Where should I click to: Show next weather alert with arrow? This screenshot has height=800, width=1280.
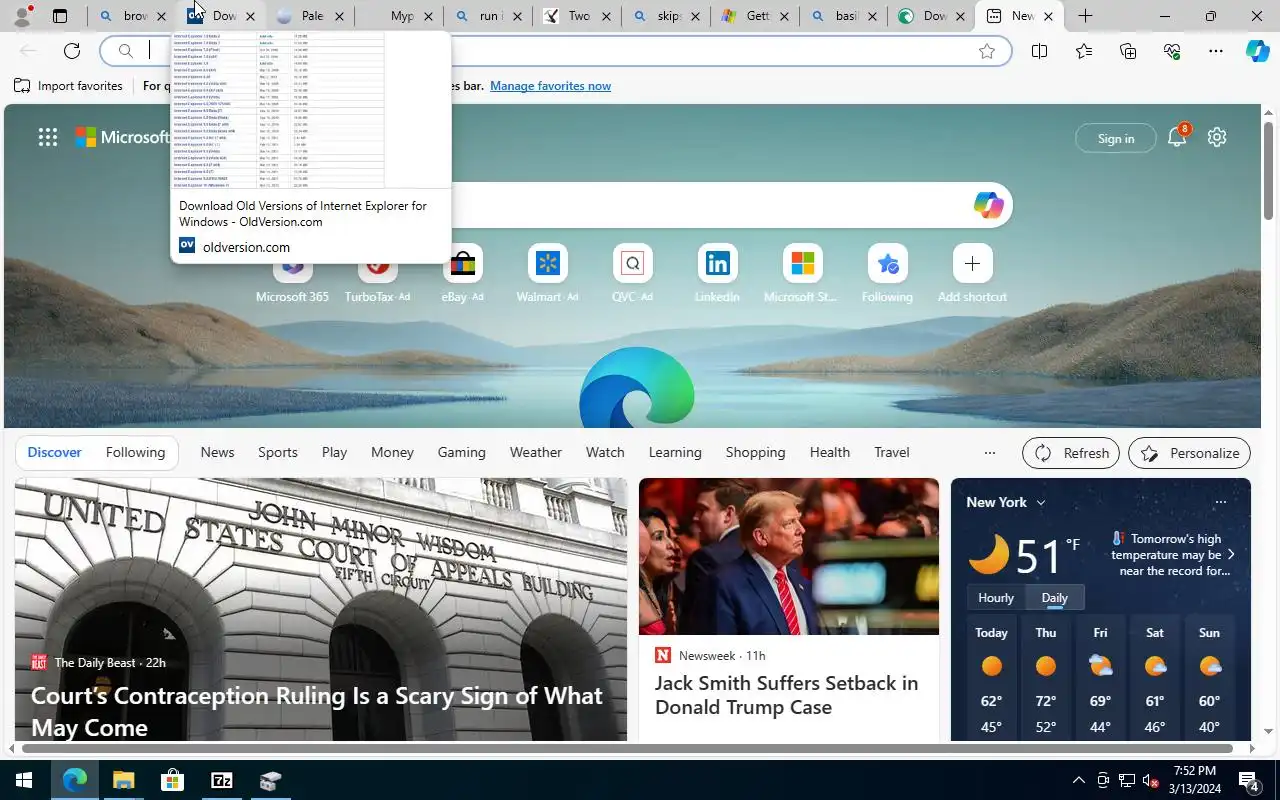click(x=1231, y=554)
